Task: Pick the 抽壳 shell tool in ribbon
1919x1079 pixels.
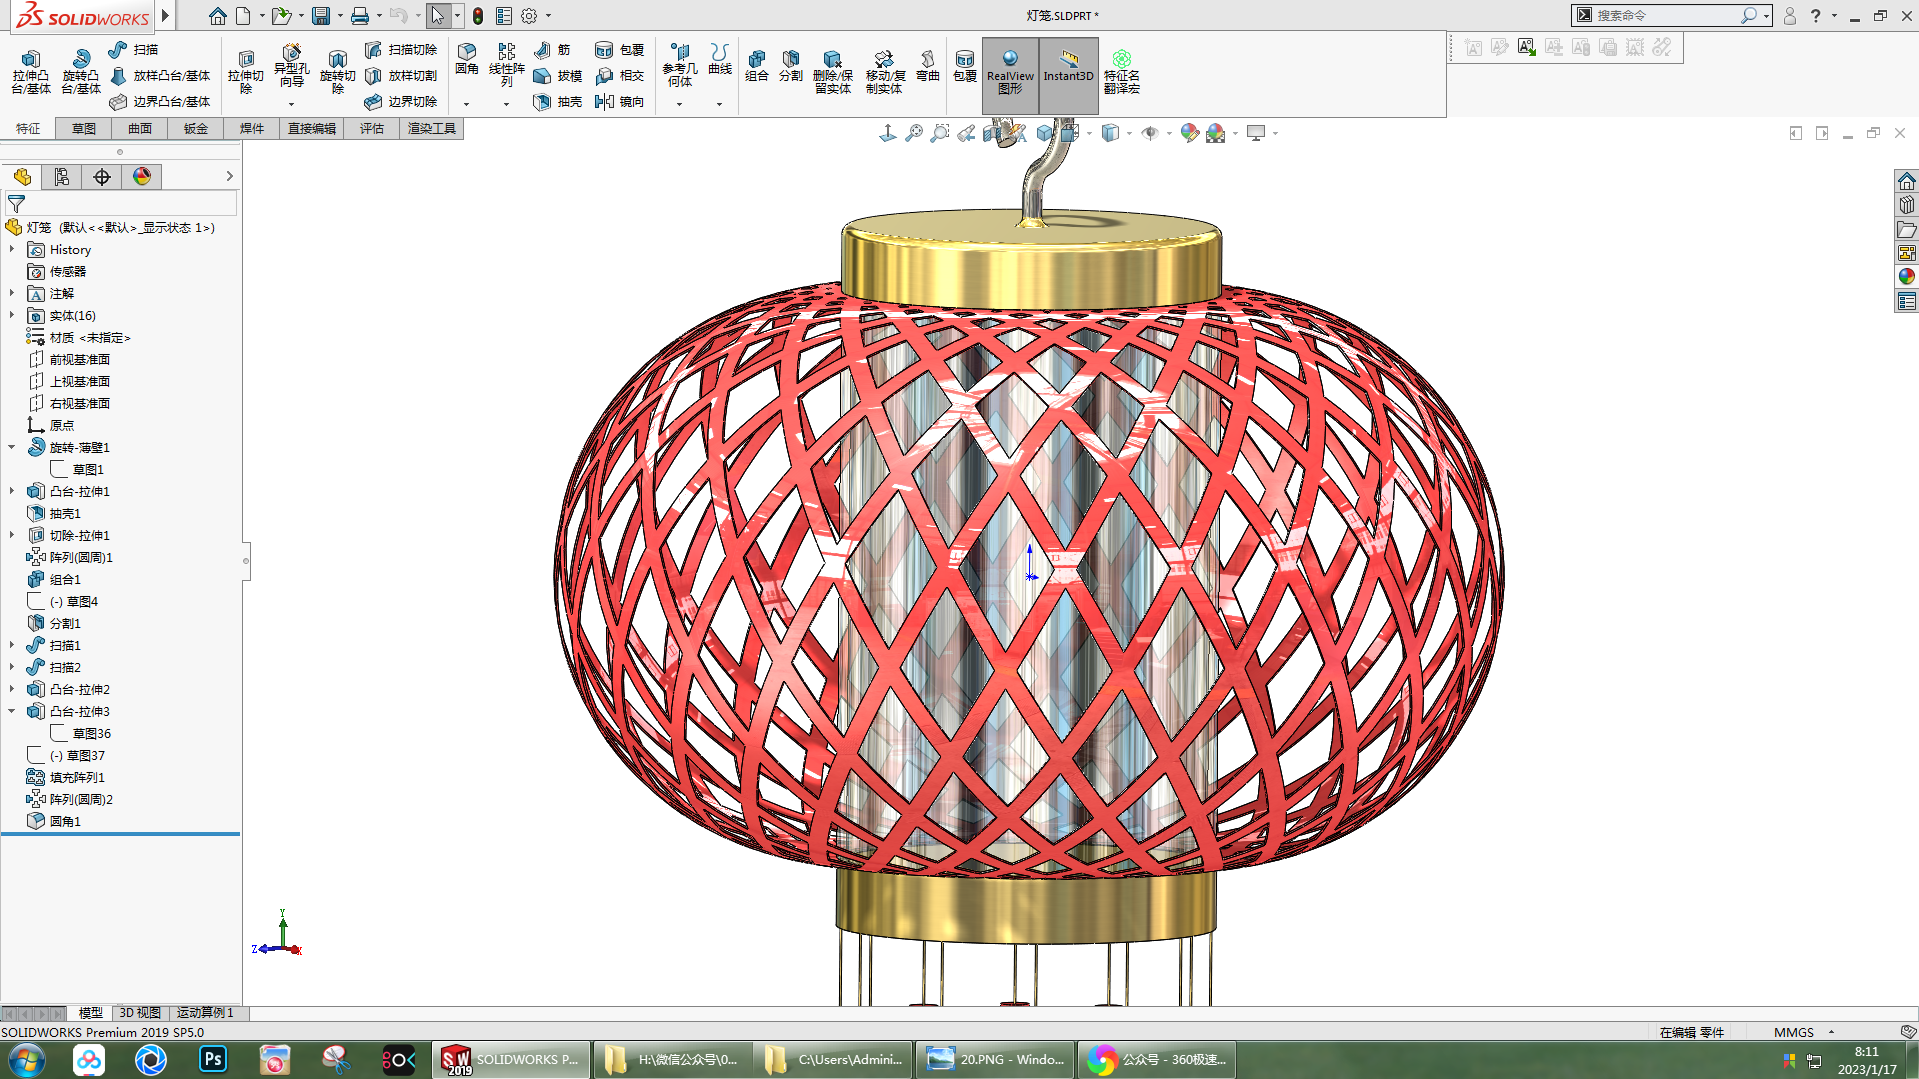Action: tap(558, 101)
